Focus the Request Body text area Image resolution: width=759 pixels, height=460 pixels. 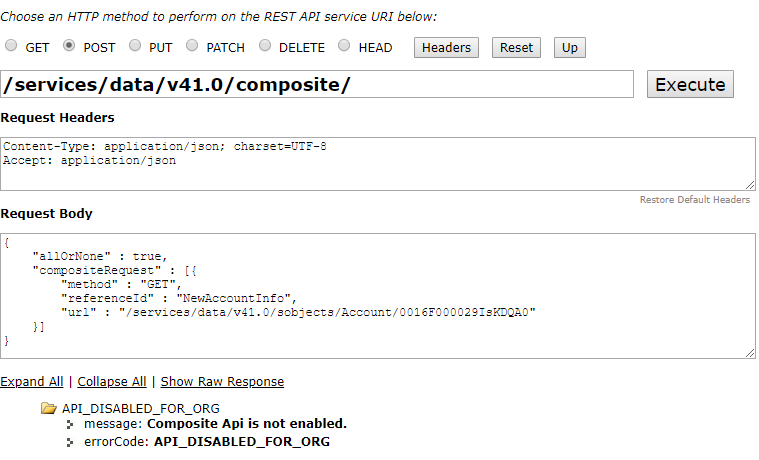[377, 295]
